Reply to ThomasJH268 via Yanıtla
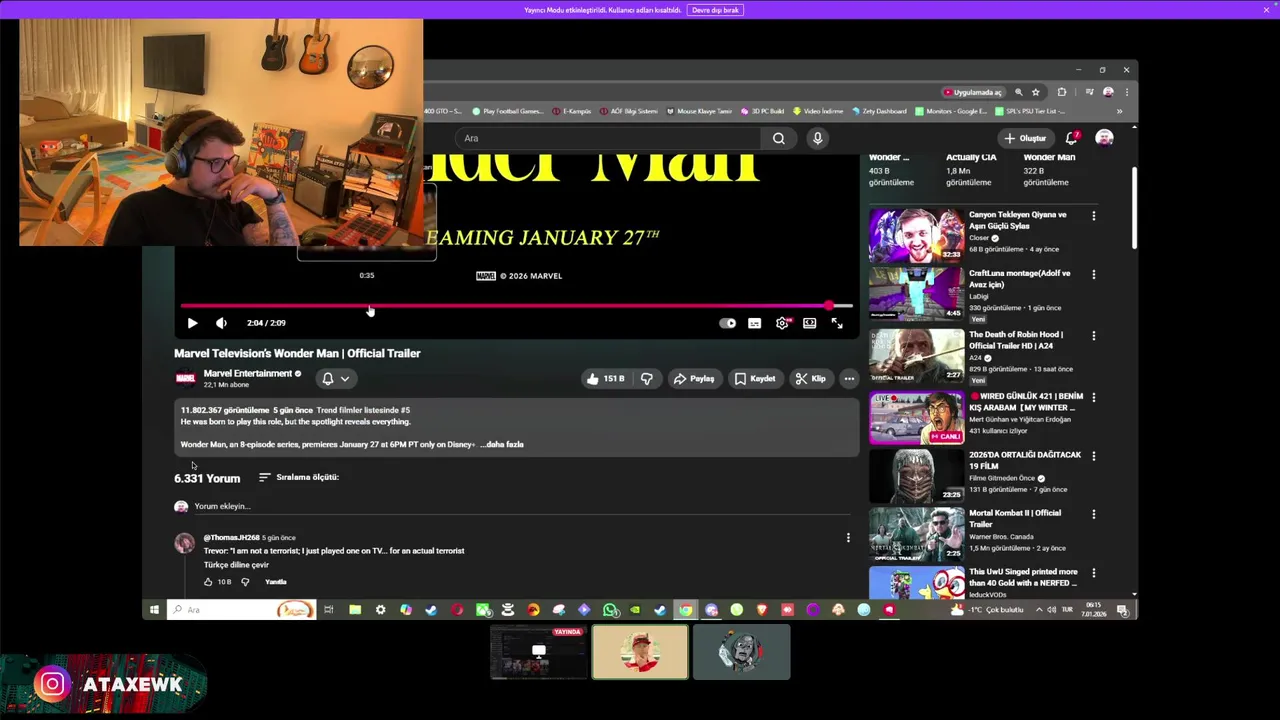This screenshot has width=1280, height=720. click(276, 582)
